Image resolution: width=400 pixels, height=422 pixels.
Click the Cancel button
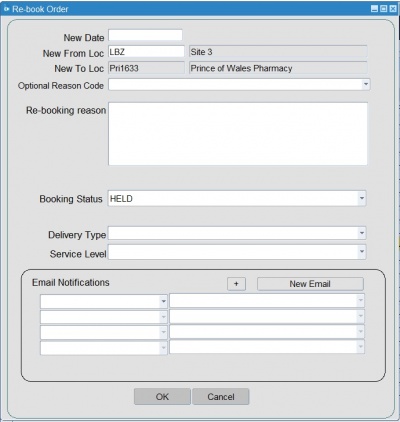click(221, 397)
